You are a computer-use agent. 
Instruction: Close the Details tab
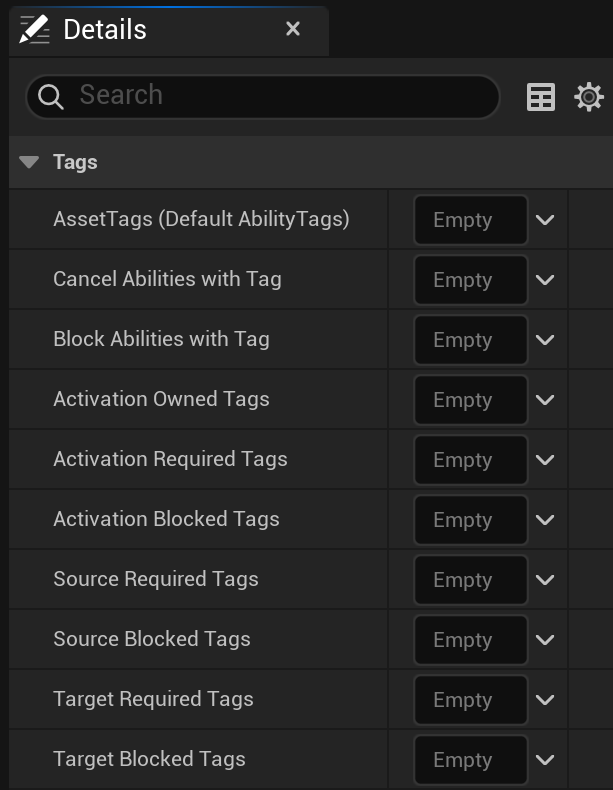pyautogui.click(x=293, y=29)
